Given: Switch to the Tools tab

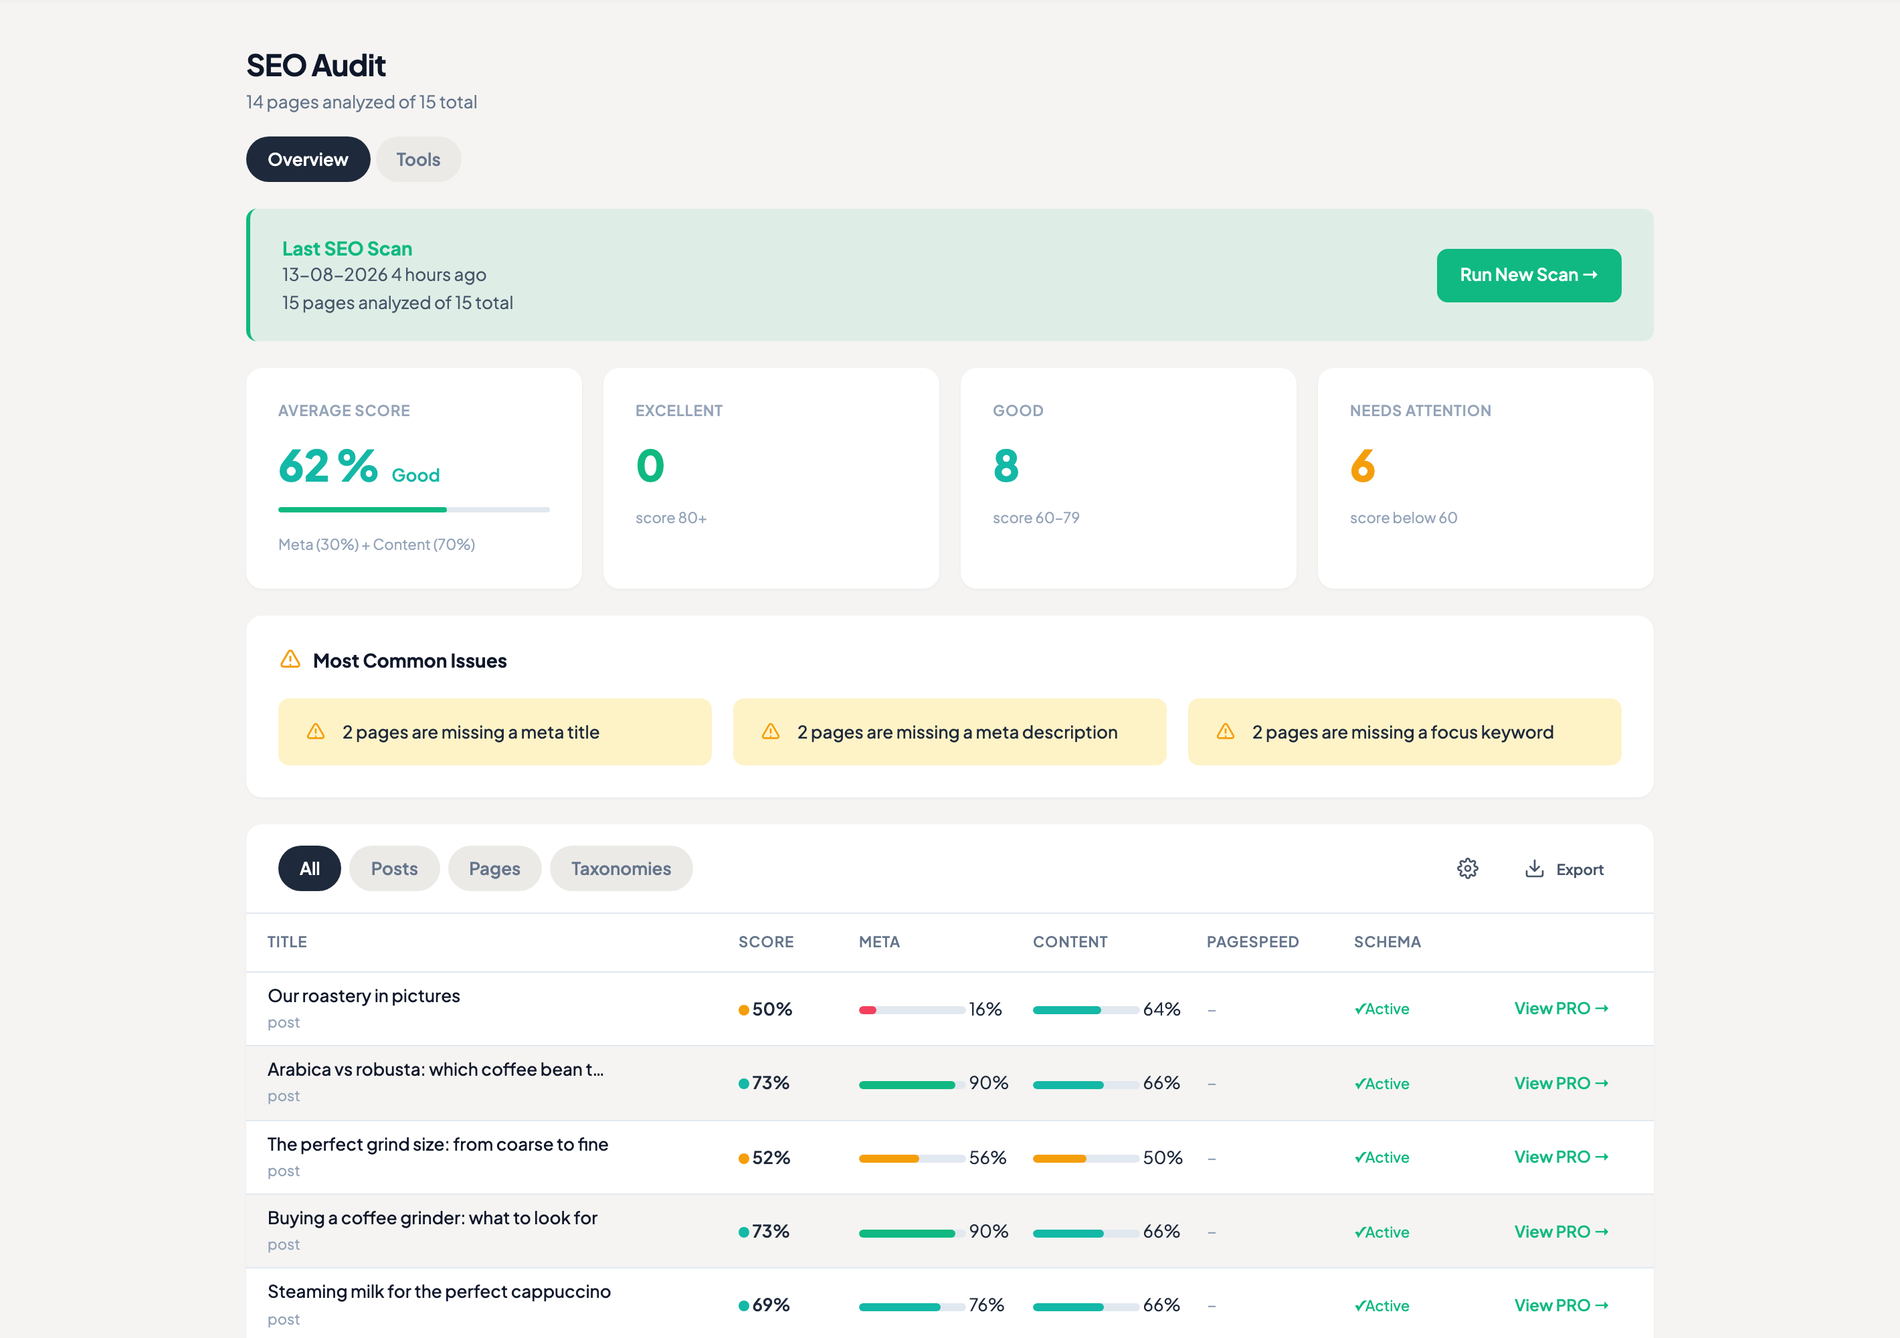Looking at the screenshot, I should 418,159.
